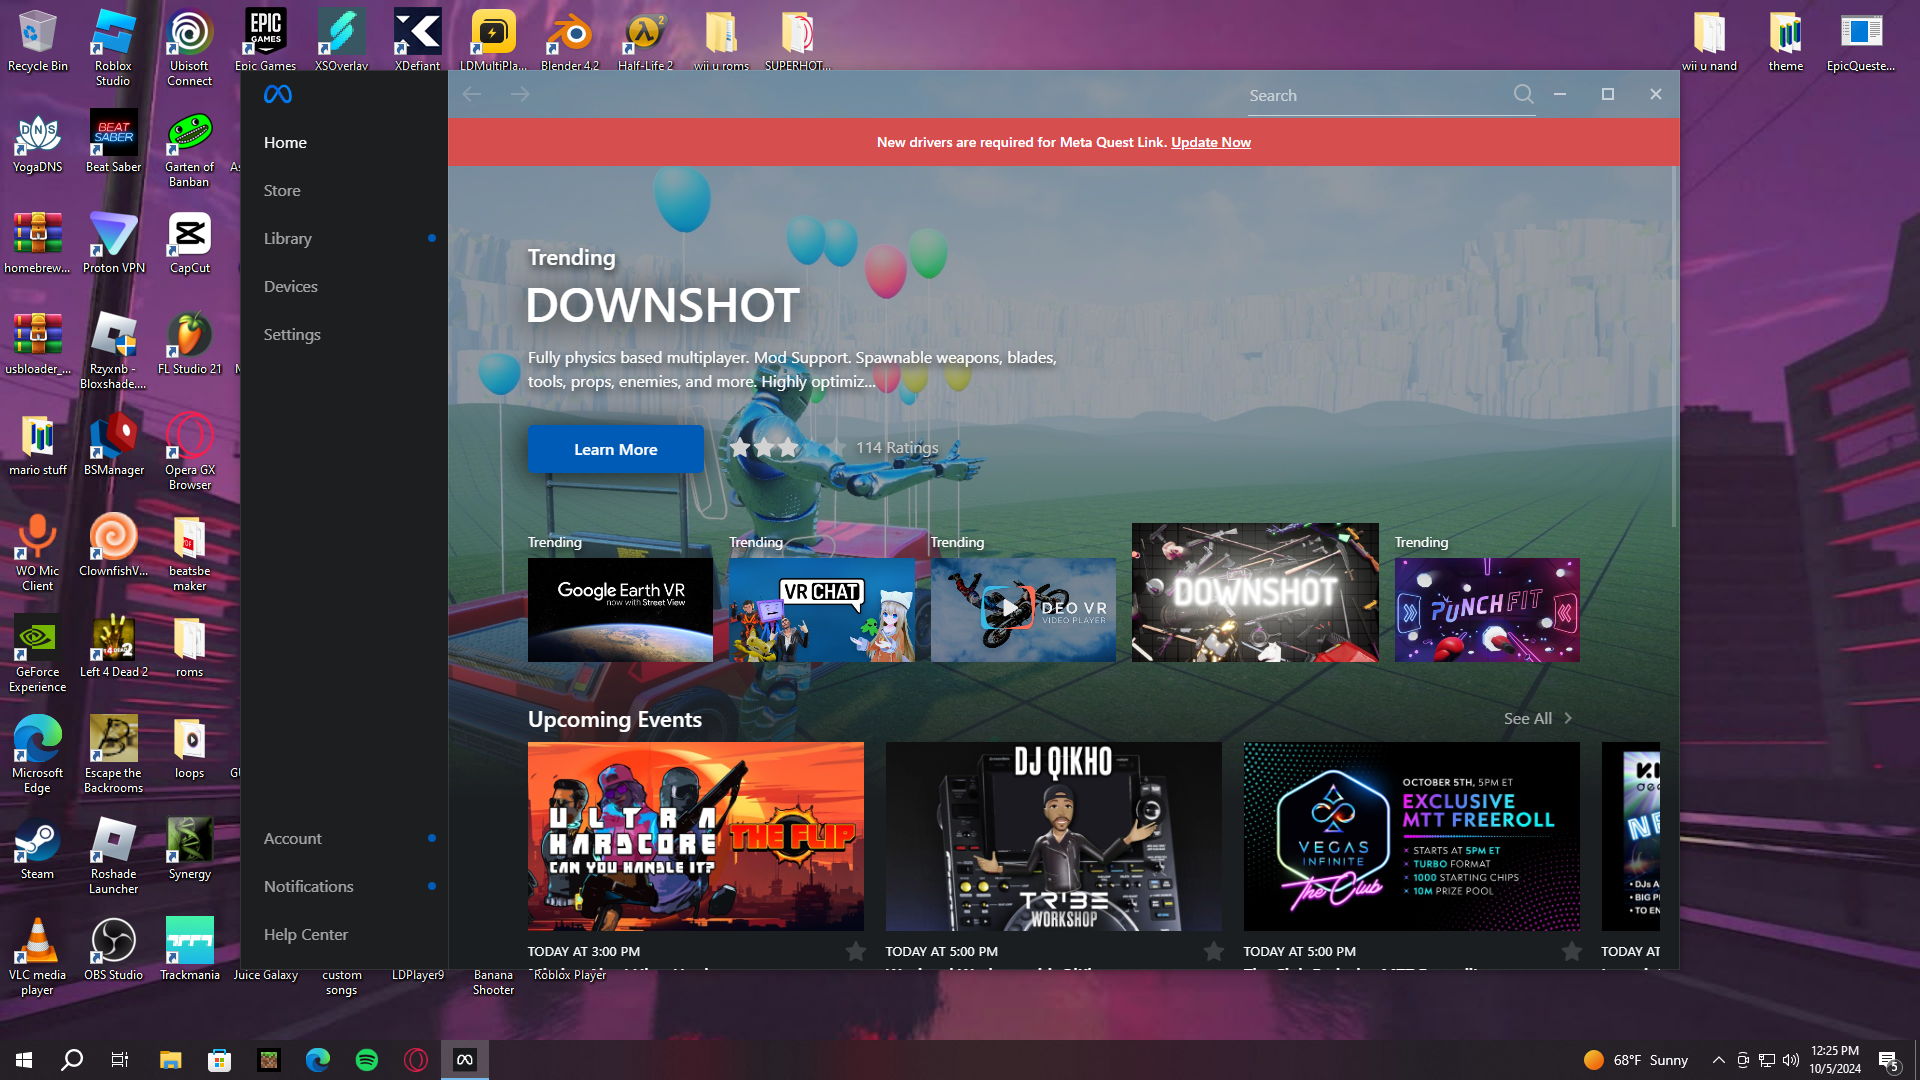Click the search magnifier icon

pyautogui.click(x=1523, y=94)
